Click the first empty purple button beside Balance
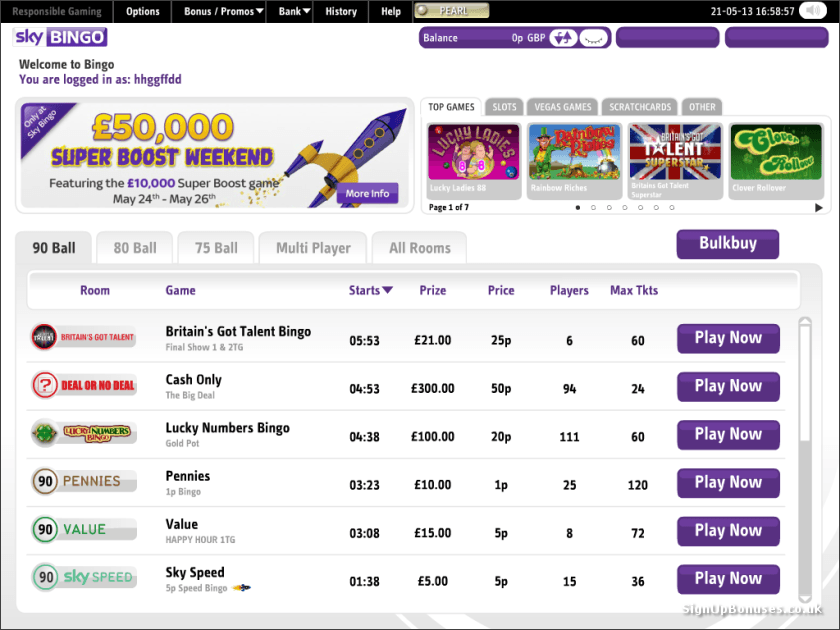Screen dimensions: 840x630 click(668, 38)
